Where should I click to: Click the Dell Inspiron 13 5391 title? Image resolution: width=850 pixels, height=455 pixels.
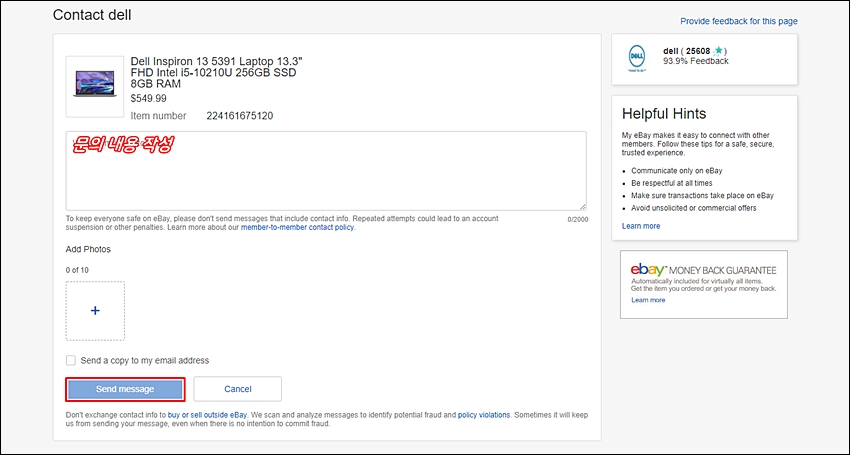216,73
